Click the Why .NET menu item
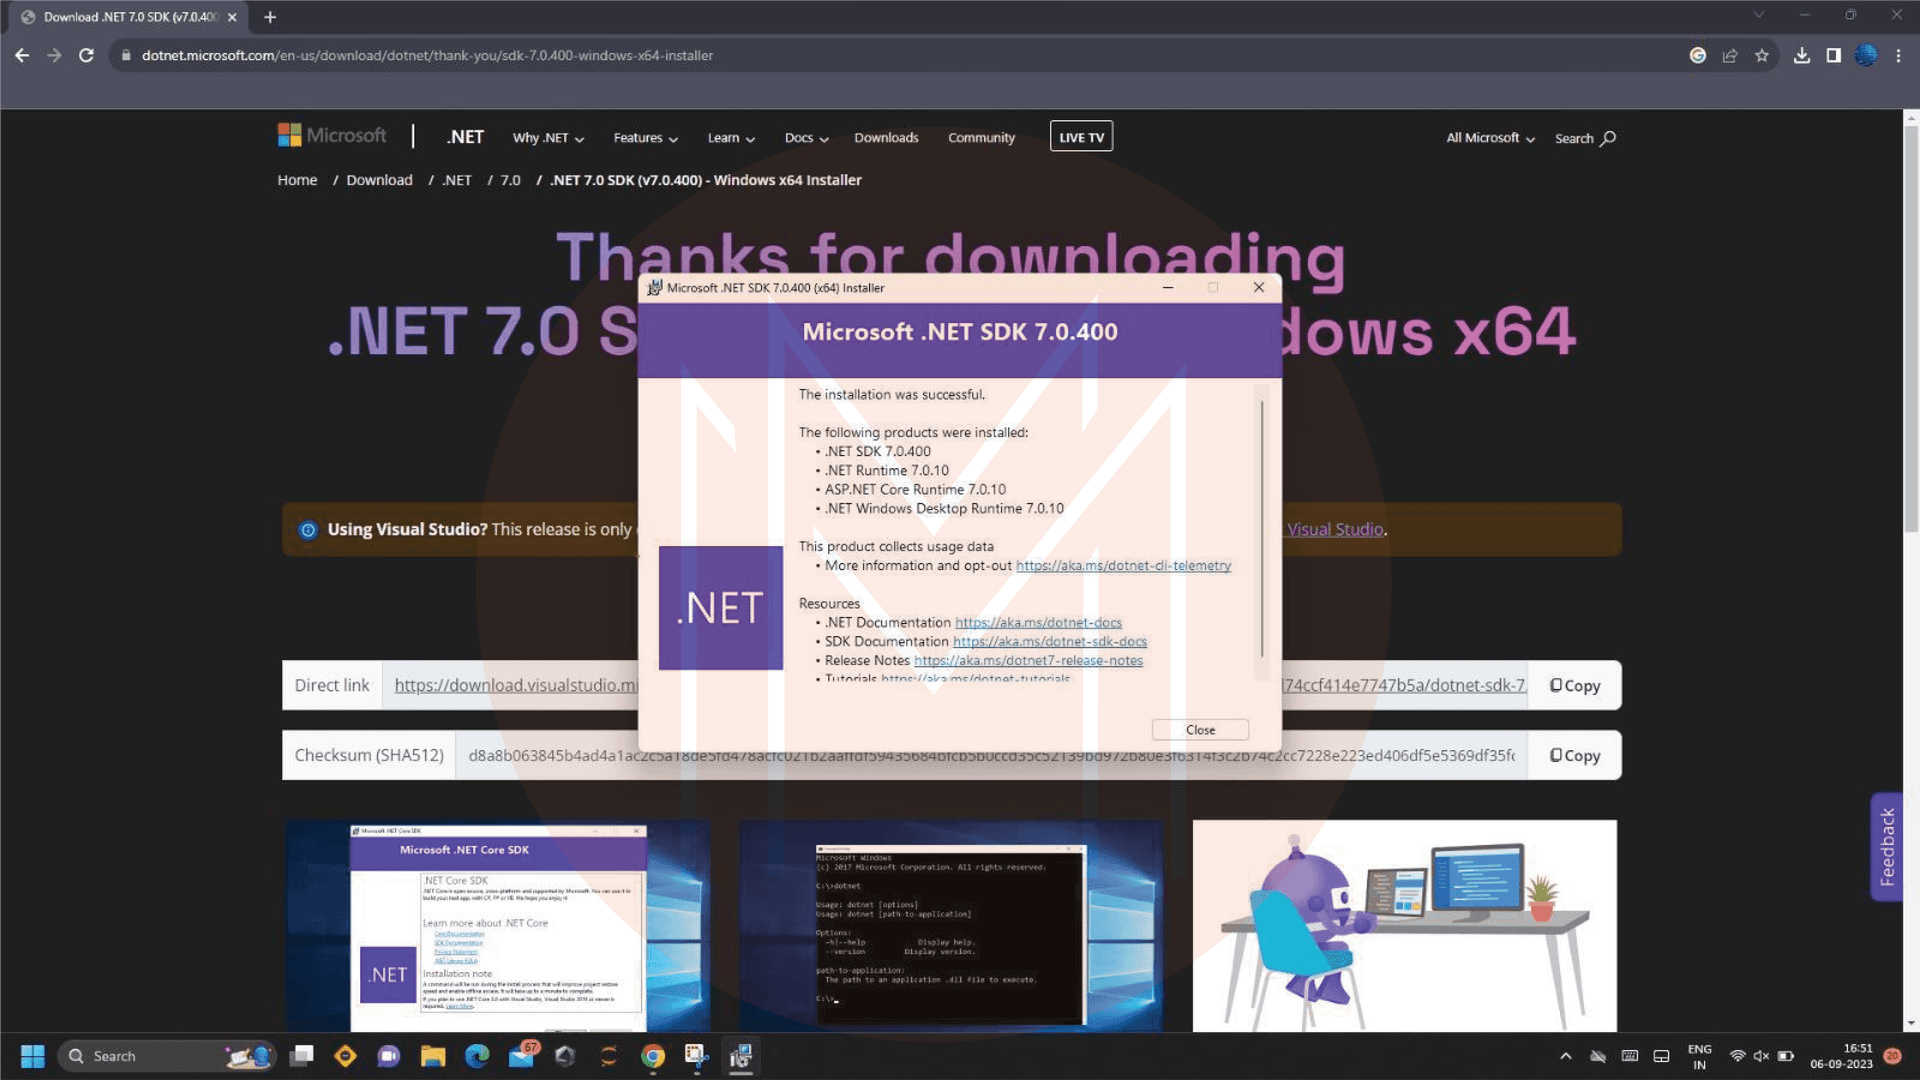This screenshot has height=1080, width=1920. click(x=546, y=137)
